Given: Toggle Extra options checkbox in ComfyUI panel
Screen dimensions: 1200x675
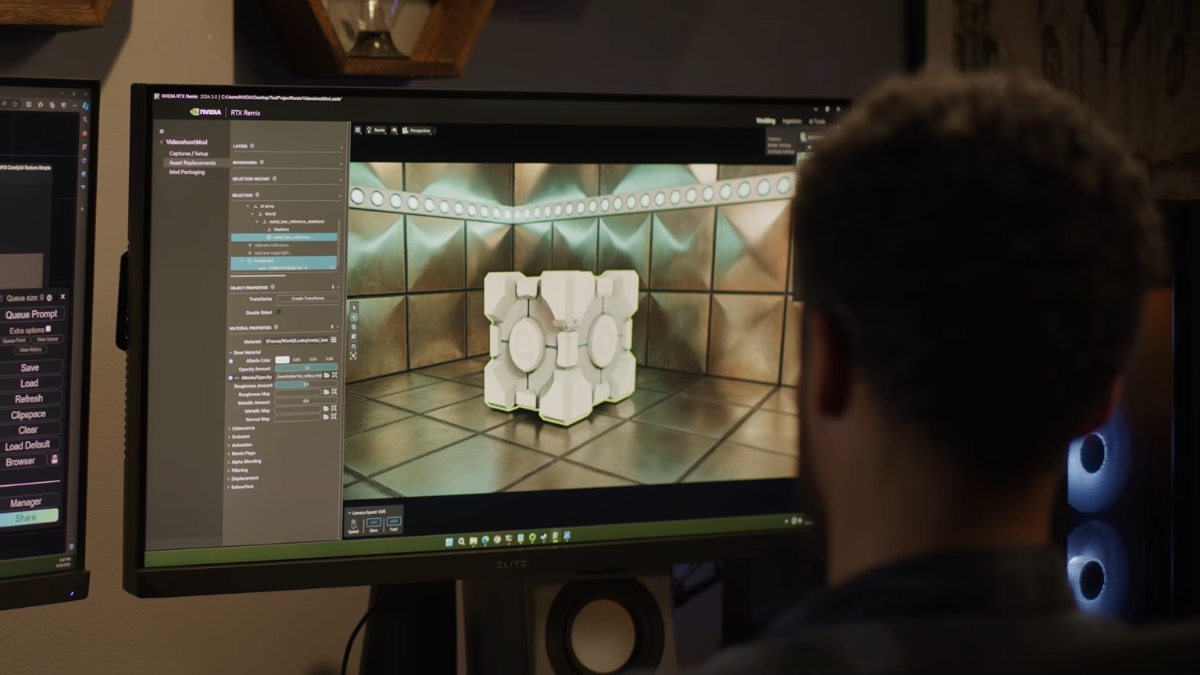Looking at the screenshot, I should coord(48,329).
